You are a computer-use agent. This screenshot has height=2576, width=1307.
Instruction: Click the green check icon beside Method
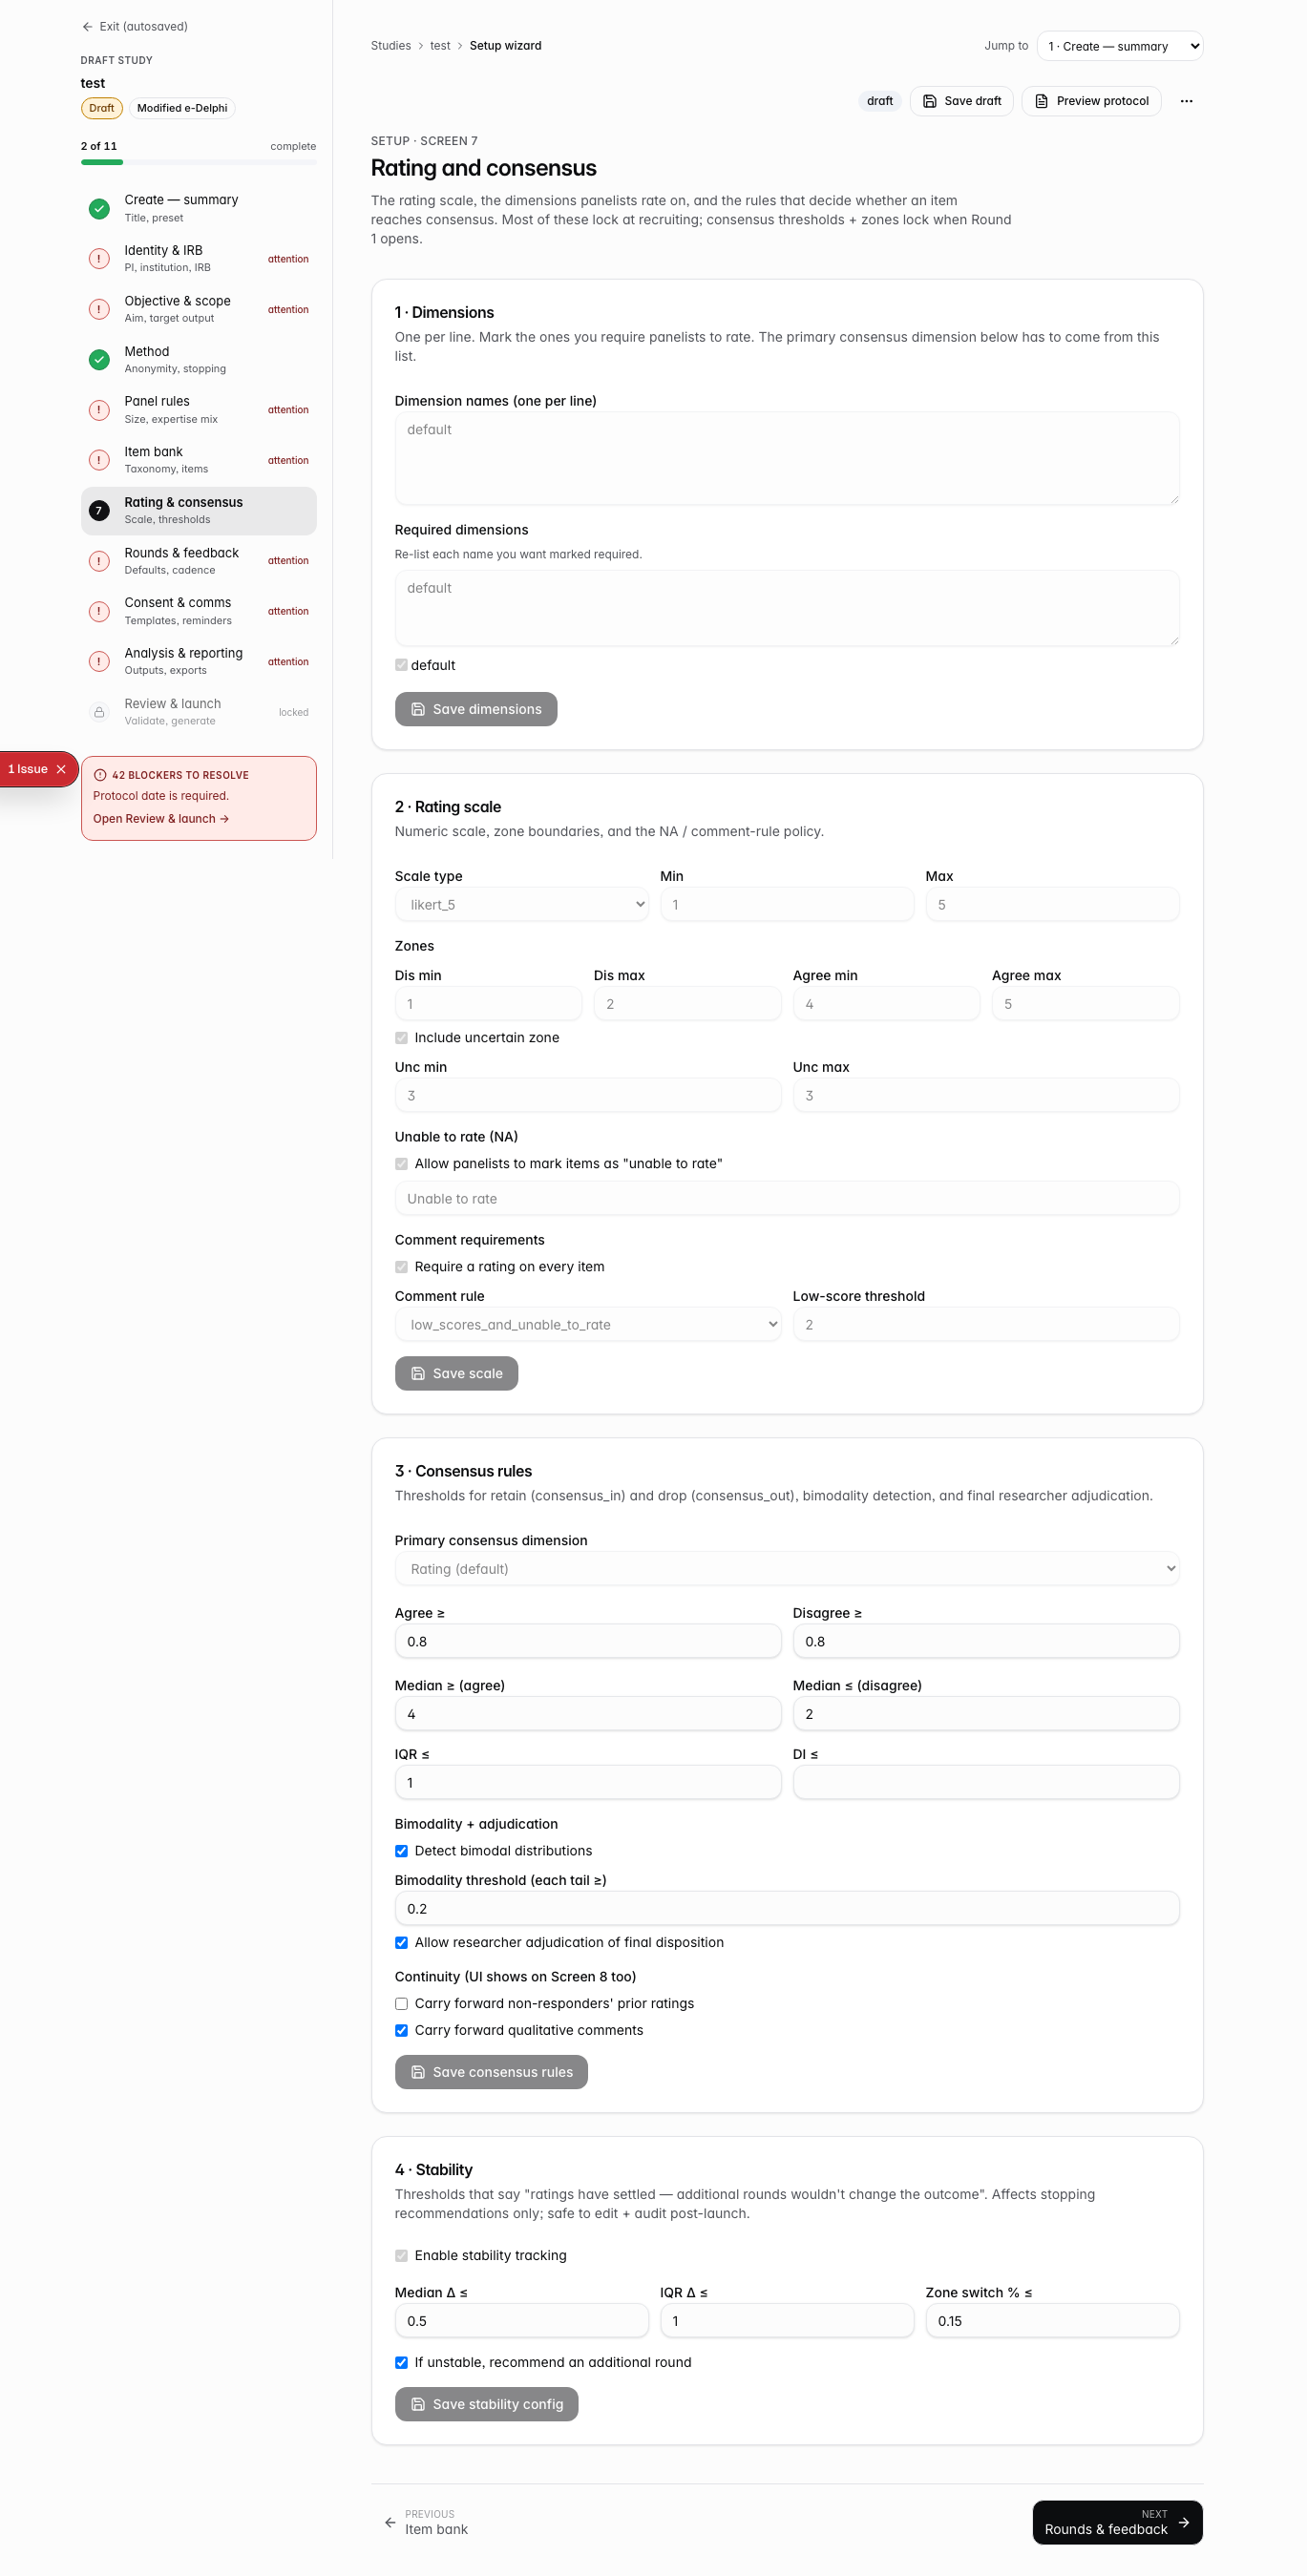99,360
